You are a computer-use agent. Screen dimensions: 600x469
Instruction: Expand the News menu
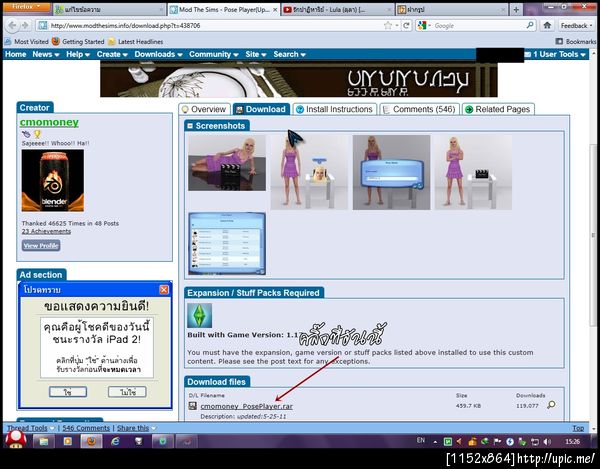pyautogui.click(x=46, y=54)
